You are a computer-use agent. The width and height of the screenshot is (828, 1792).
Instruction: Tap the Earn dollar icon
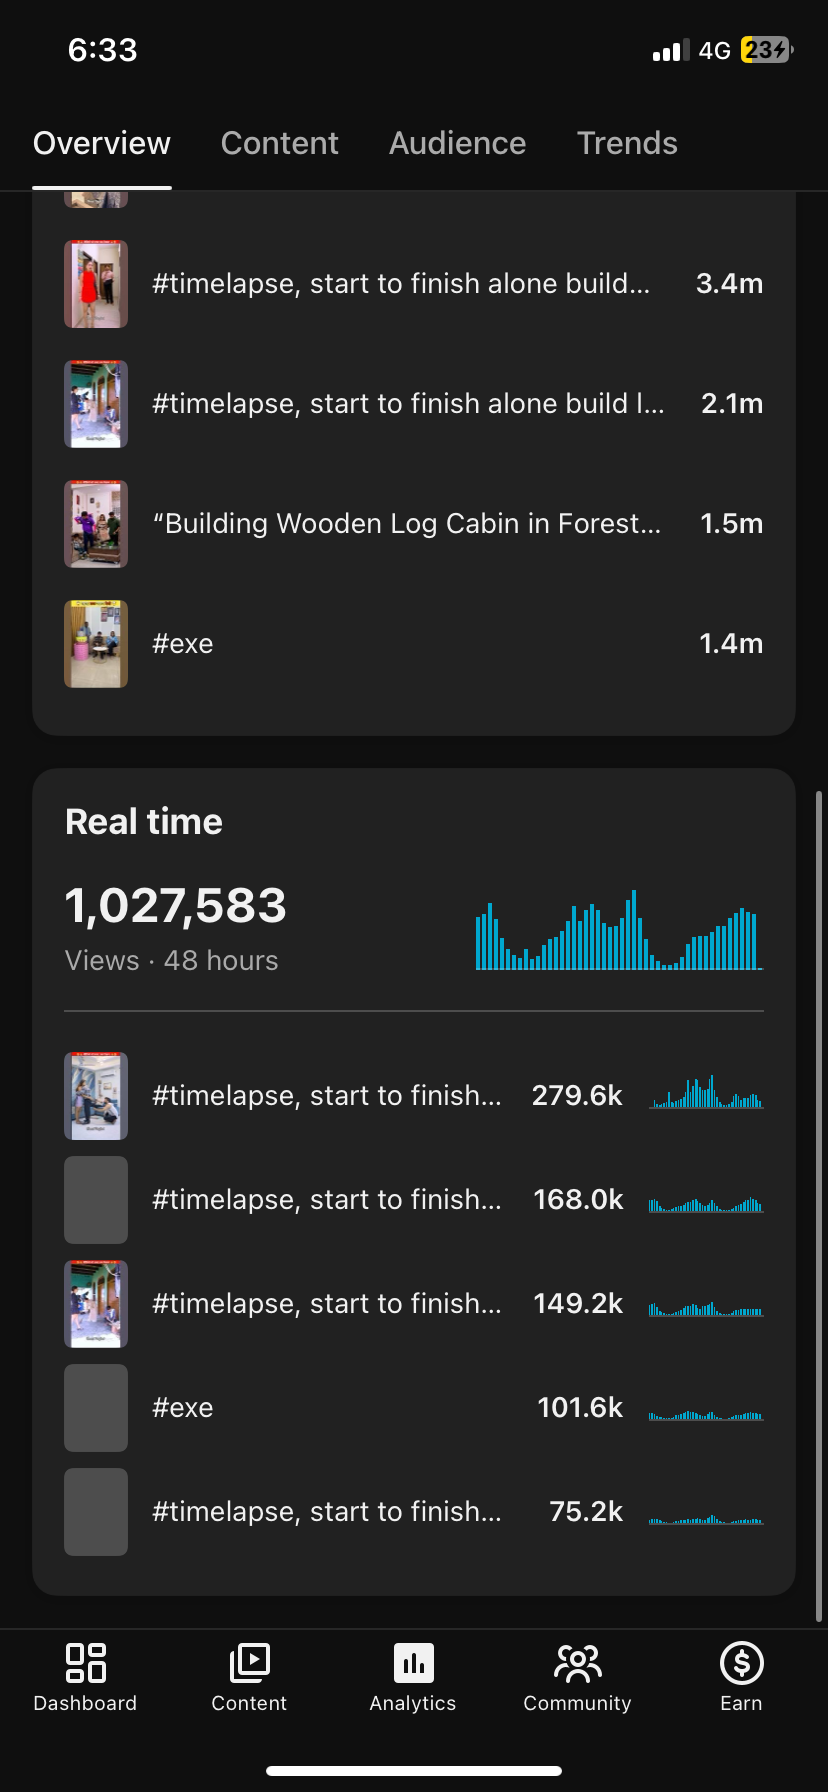tap(741, 1664)
